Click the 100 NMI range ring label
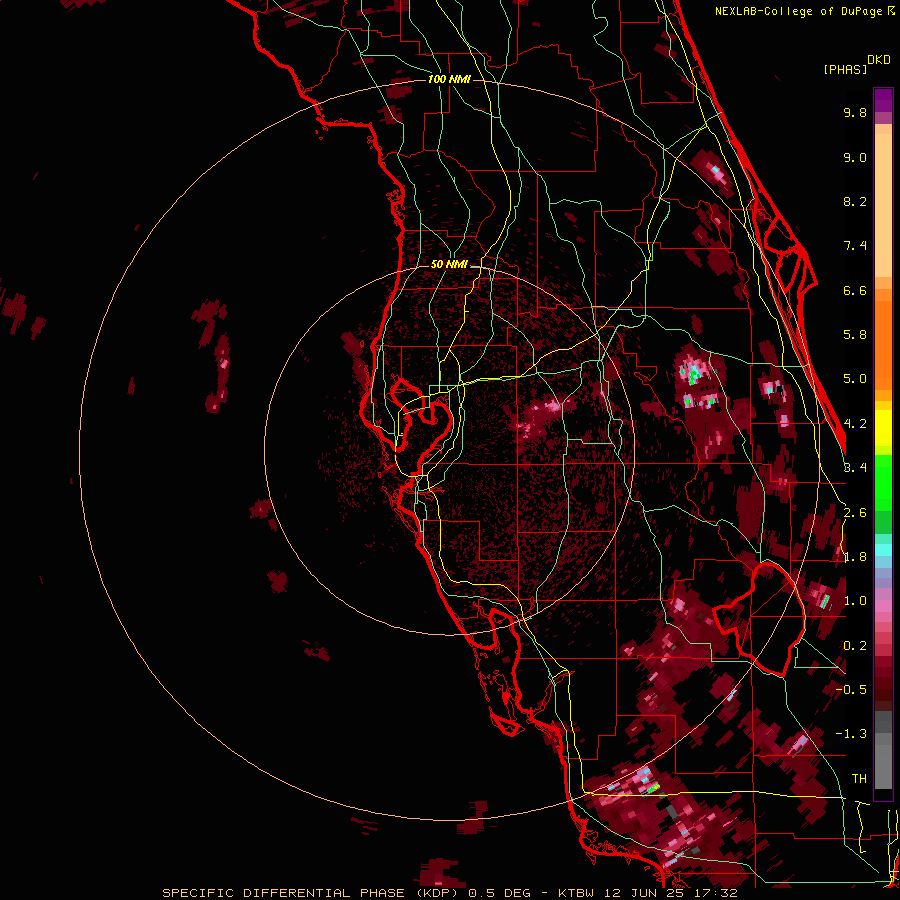The width and height of the screenshot is (900, 900). (449, 79)
